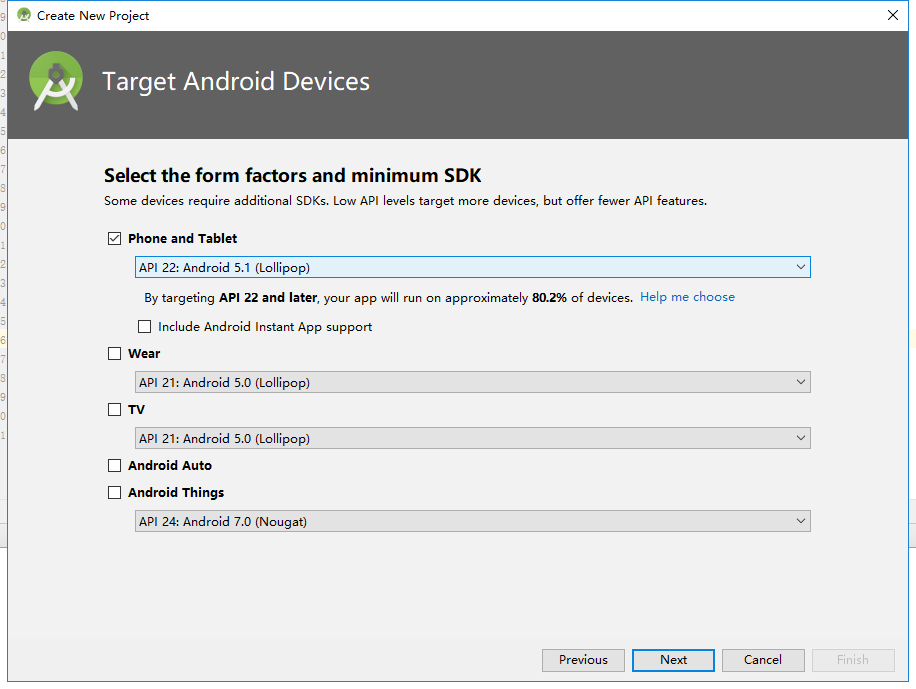This screenshot has height=689, width=916.
Task: Uncheck the Phone and Tablet checkbox
Action: point(114,238)
